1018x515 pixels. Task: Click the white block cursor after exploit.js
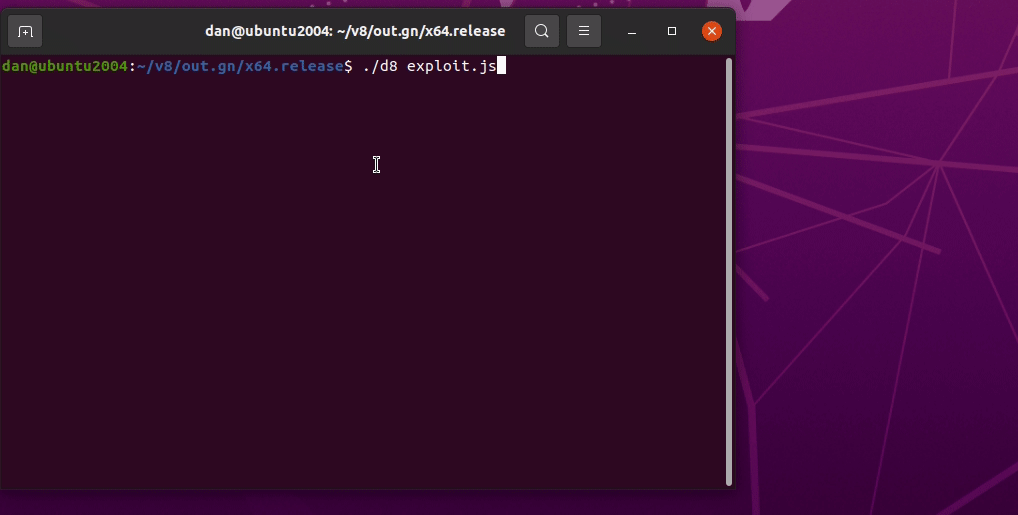(x=502, y=66)
